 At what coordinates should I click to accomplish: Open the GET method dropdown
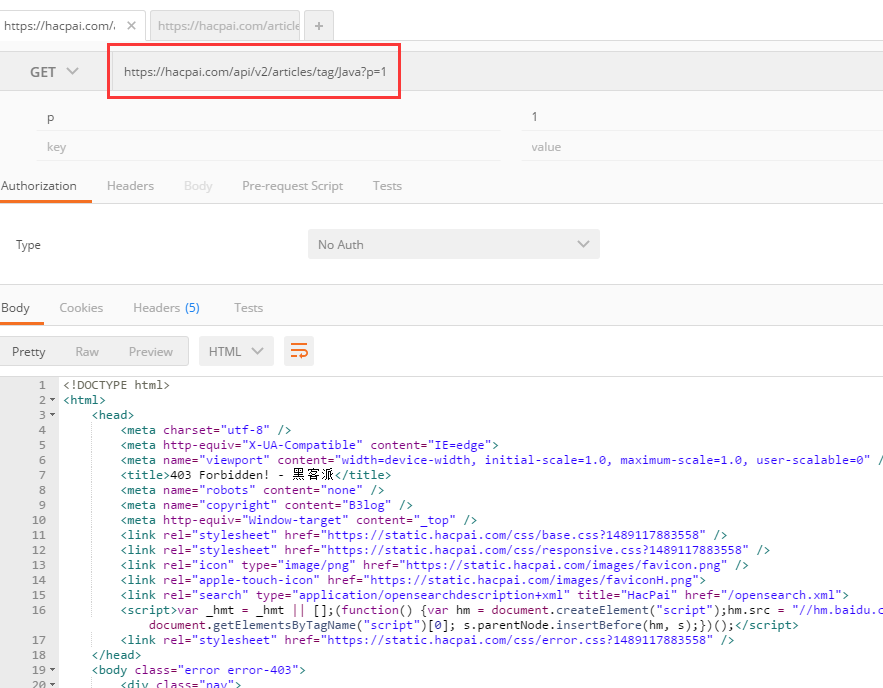(x=55, y=72)
